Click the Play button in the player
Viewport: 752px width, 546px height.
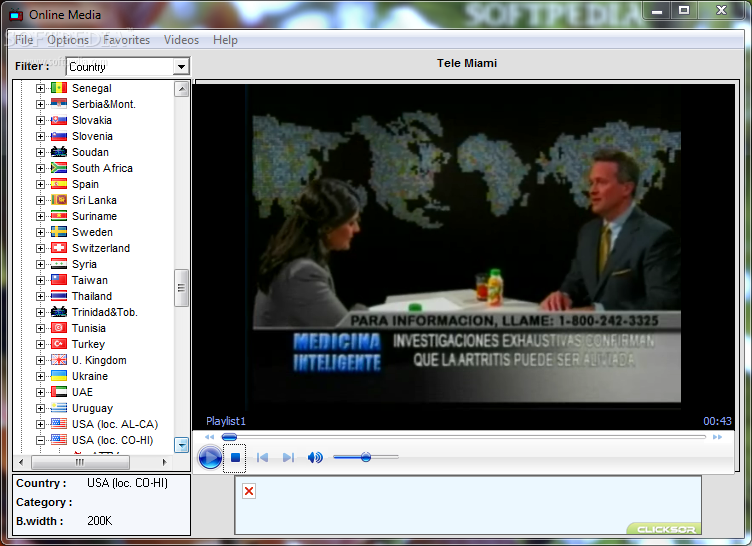[x=210, y=458]
